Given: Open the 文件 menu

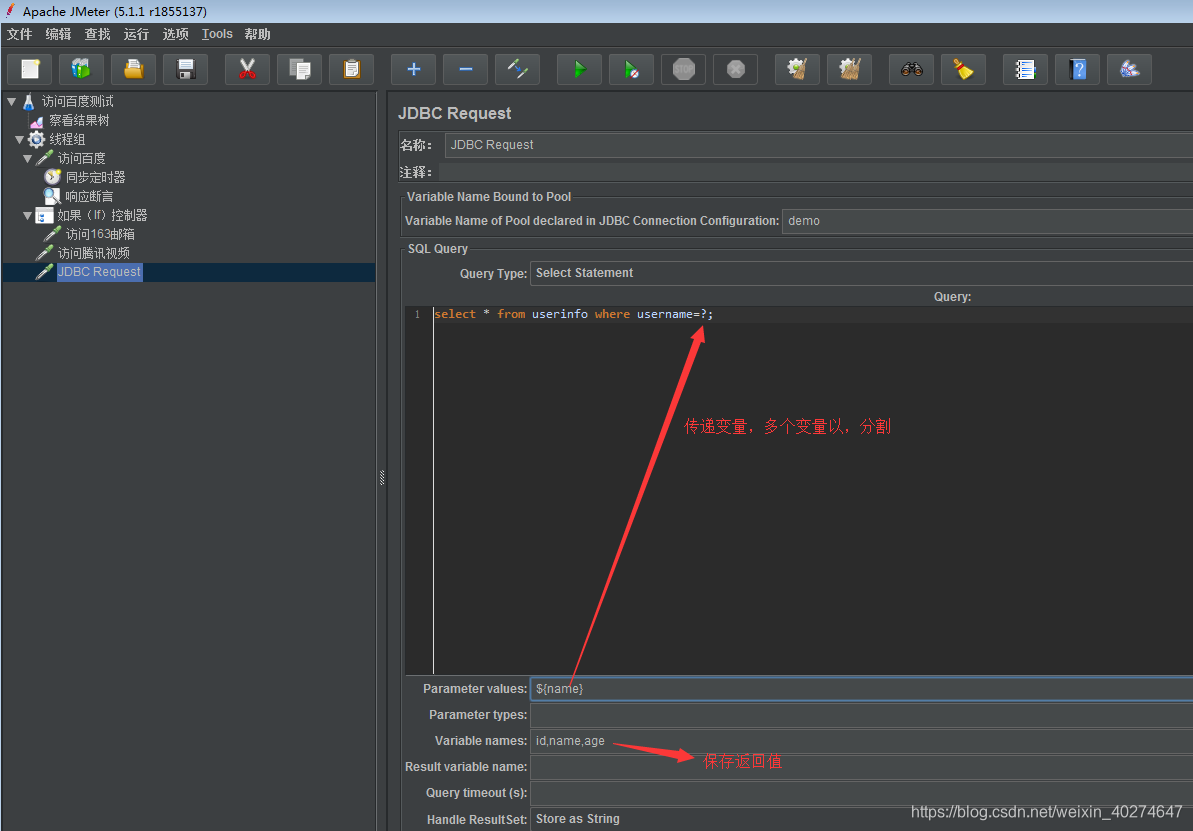Looking at the screenshot, I should point(20,34).
